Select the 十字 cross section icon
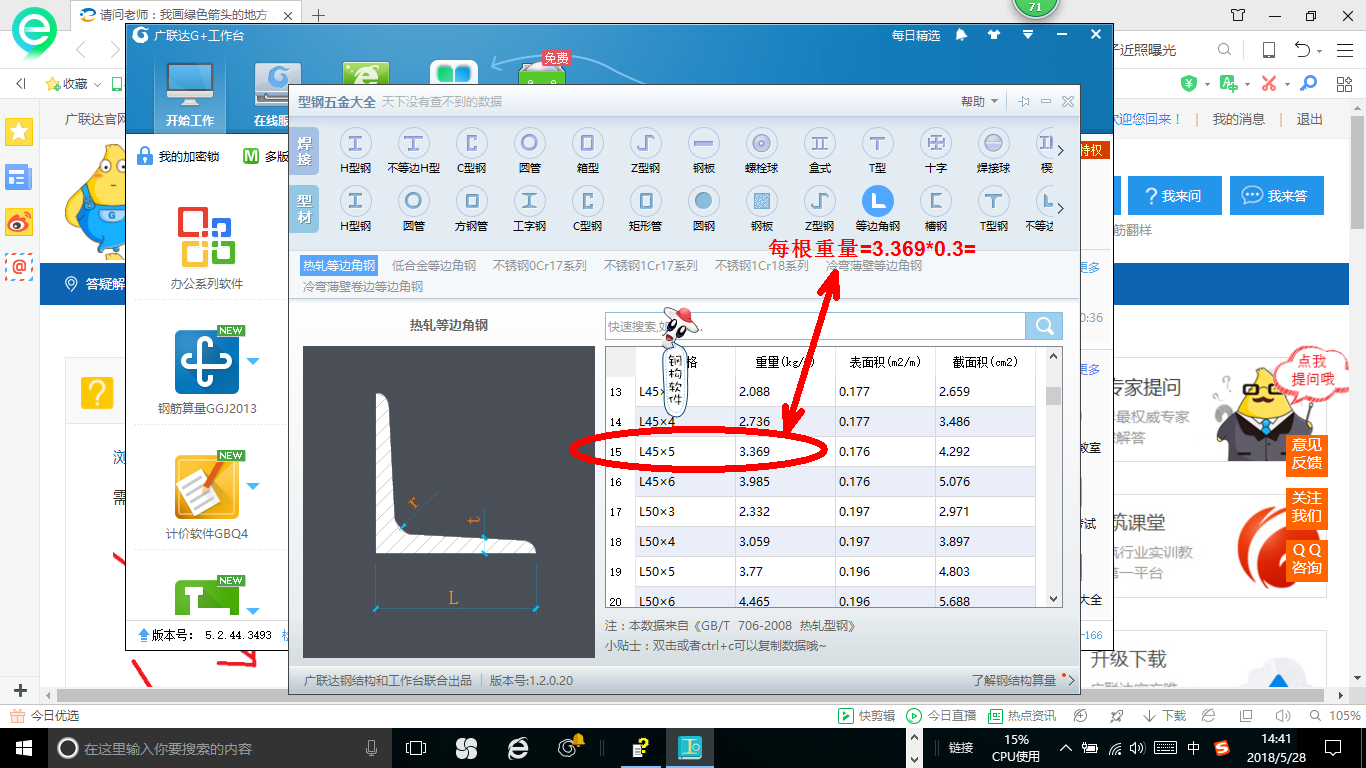The height and width of the screenshot is (768, 1366). coord(936,143)
